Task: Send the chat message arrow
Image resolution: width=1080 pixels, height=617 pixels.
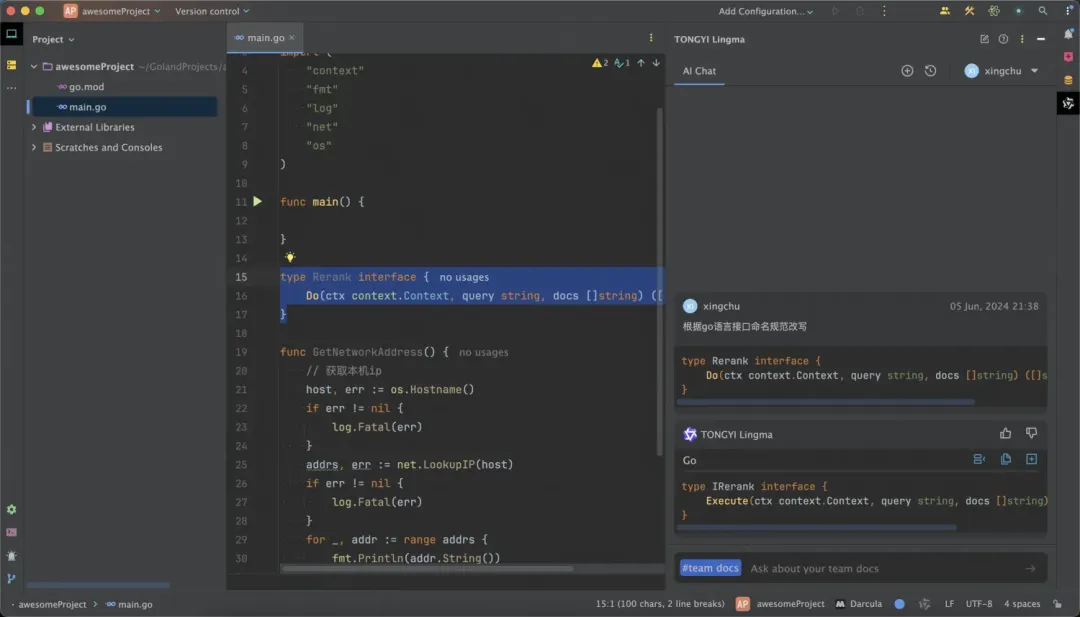Action: pyautogui.click(x=1030, y=568)
